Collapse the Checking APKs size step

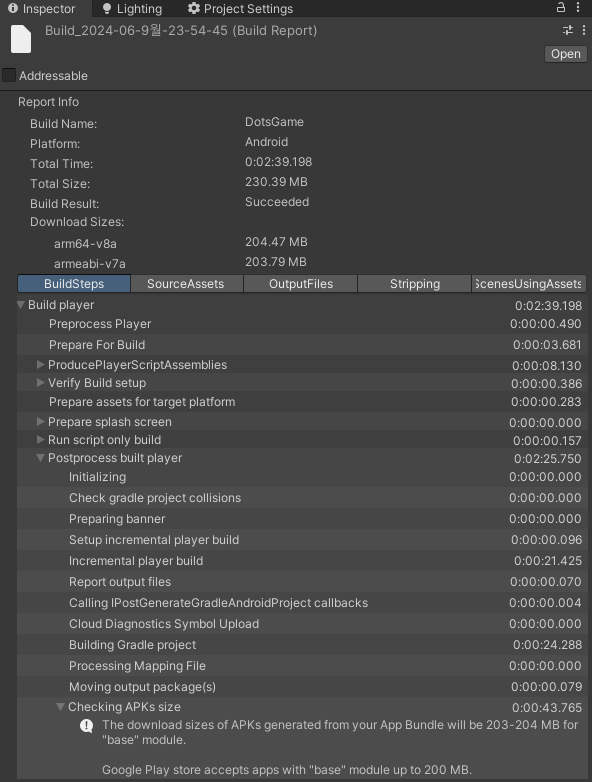[x=61, y=707]
